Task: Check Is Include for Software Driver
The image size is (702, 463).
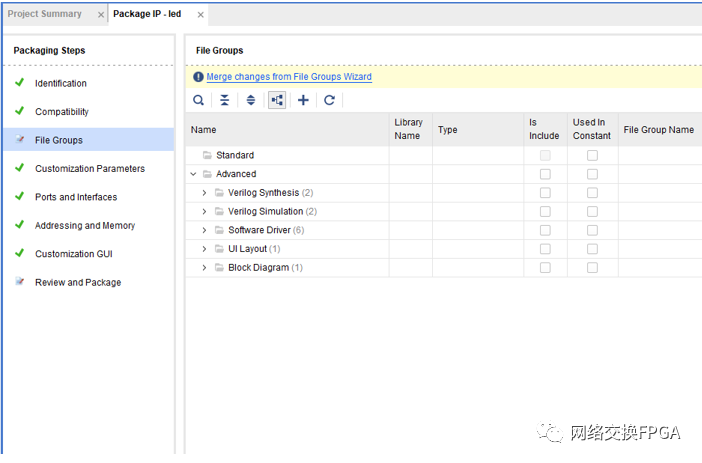Action: click(x=545, y=230)
